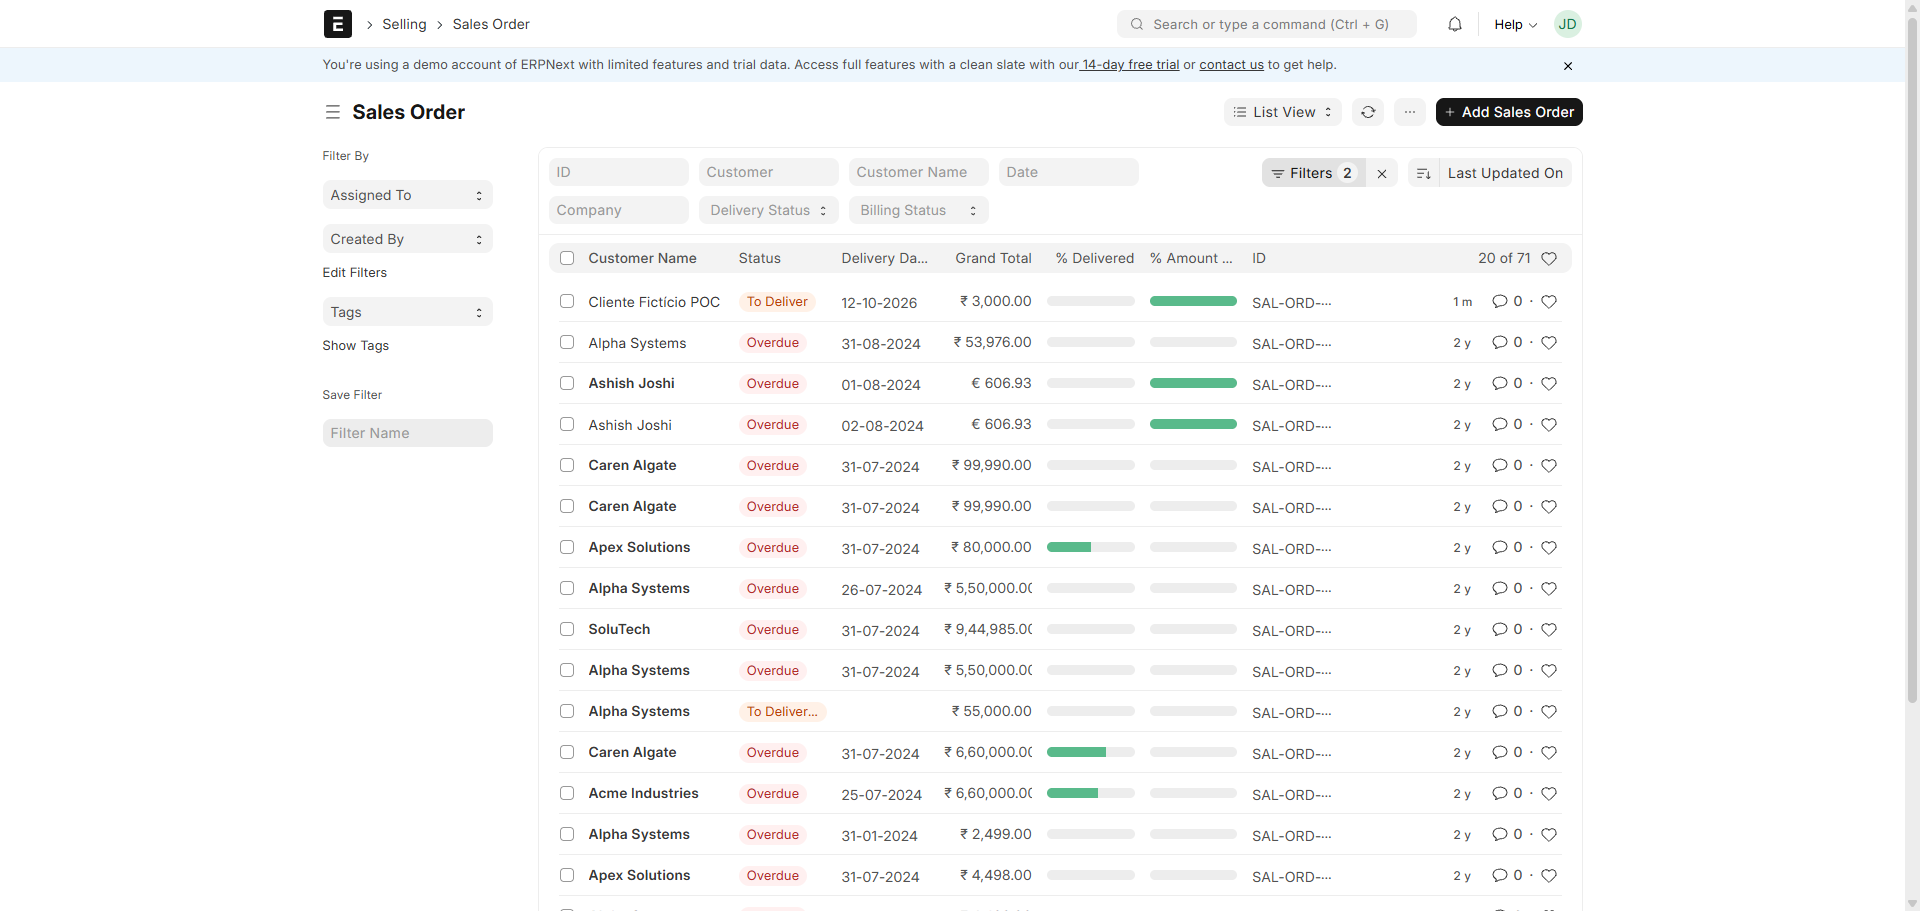Focus the search or command bar

pos(1266,24)
